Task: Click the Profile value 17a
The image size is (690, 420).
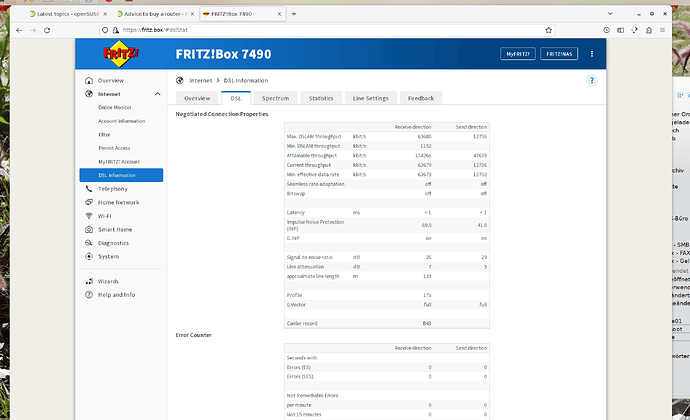Action: pyautogui.click(x=427, y=295)
